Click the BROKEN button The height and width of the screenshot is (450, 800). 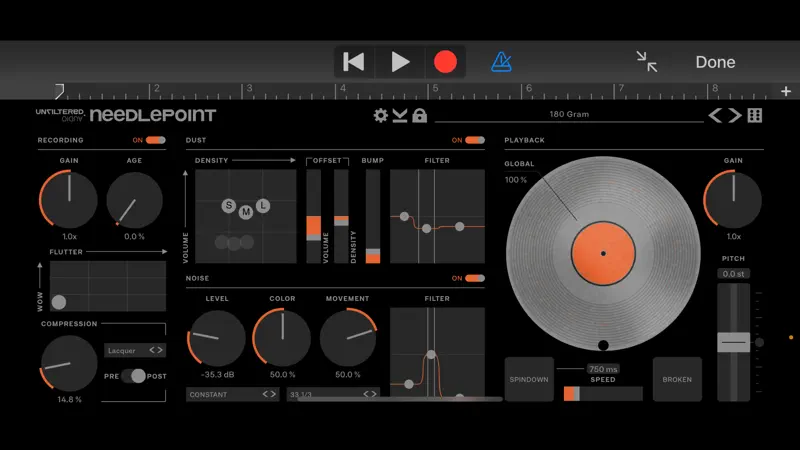coord(677,379)
